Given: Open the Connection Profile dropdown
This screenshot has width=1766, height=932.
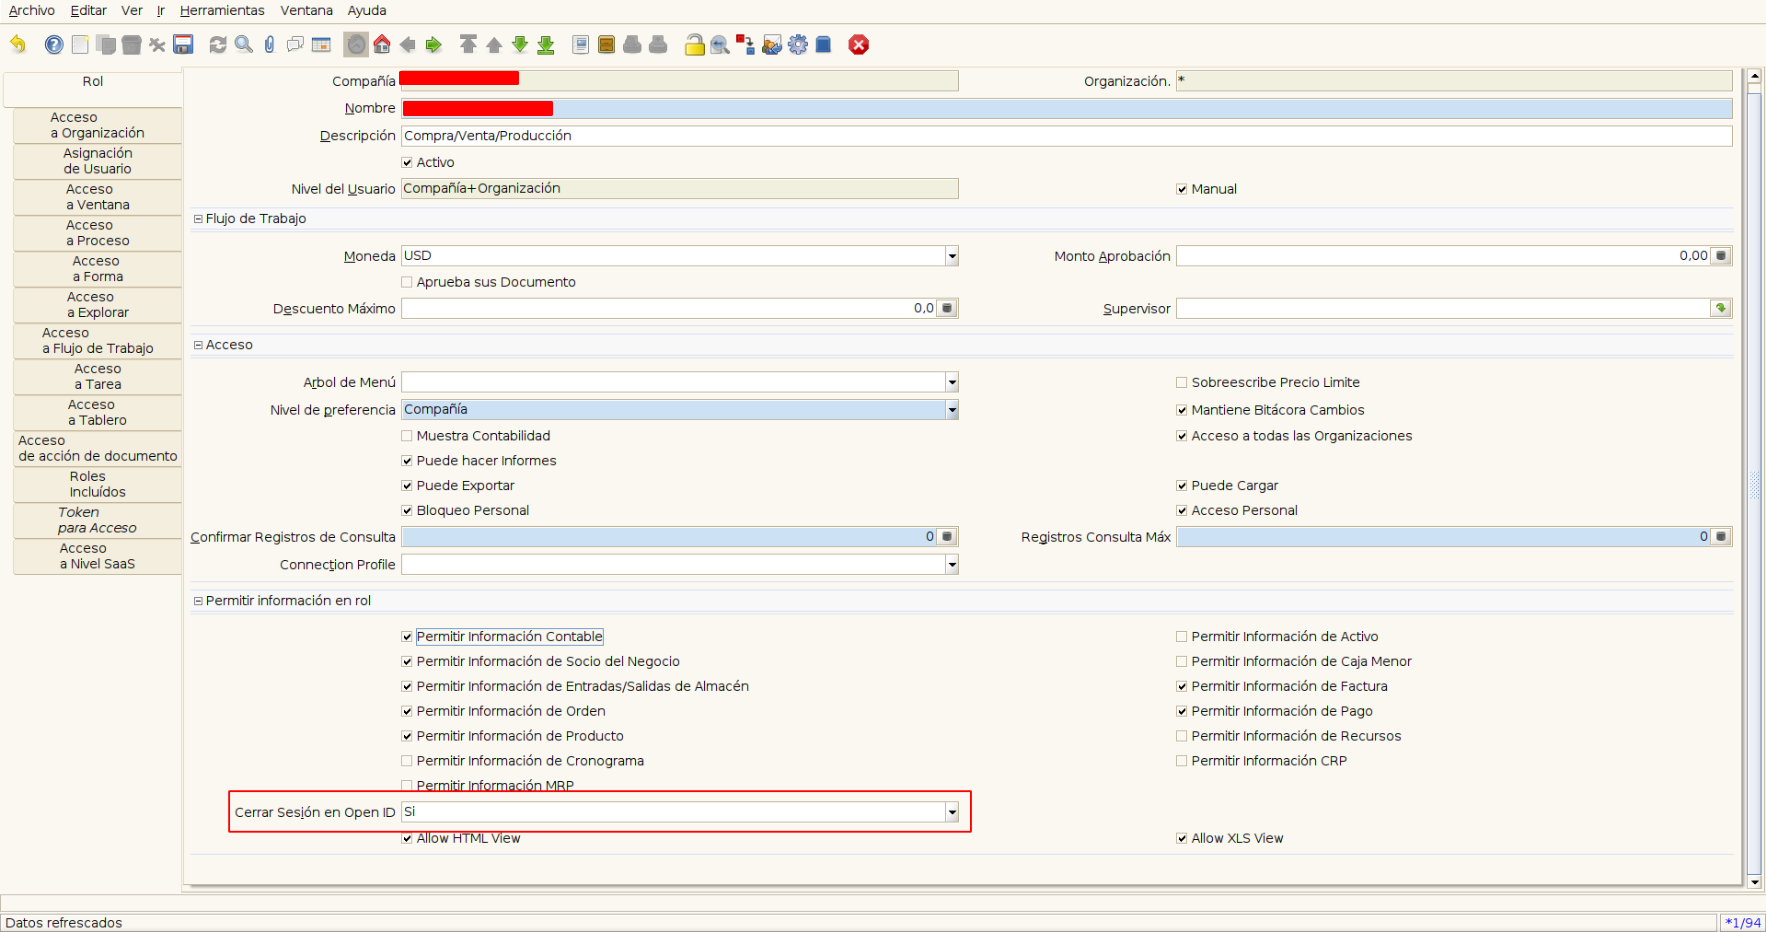Looking at the screenshot, I should [x=952, y=565].
